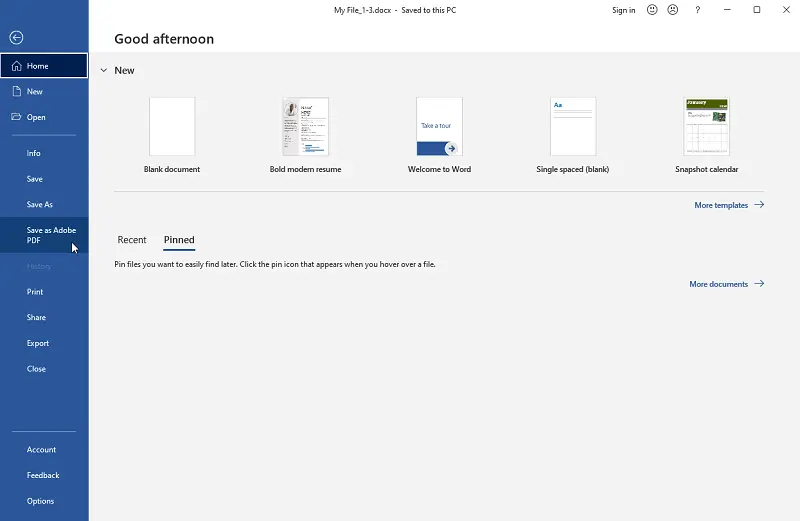
Task: Select the Welcome to Word tour template
Action: click(x=439, y=127)
